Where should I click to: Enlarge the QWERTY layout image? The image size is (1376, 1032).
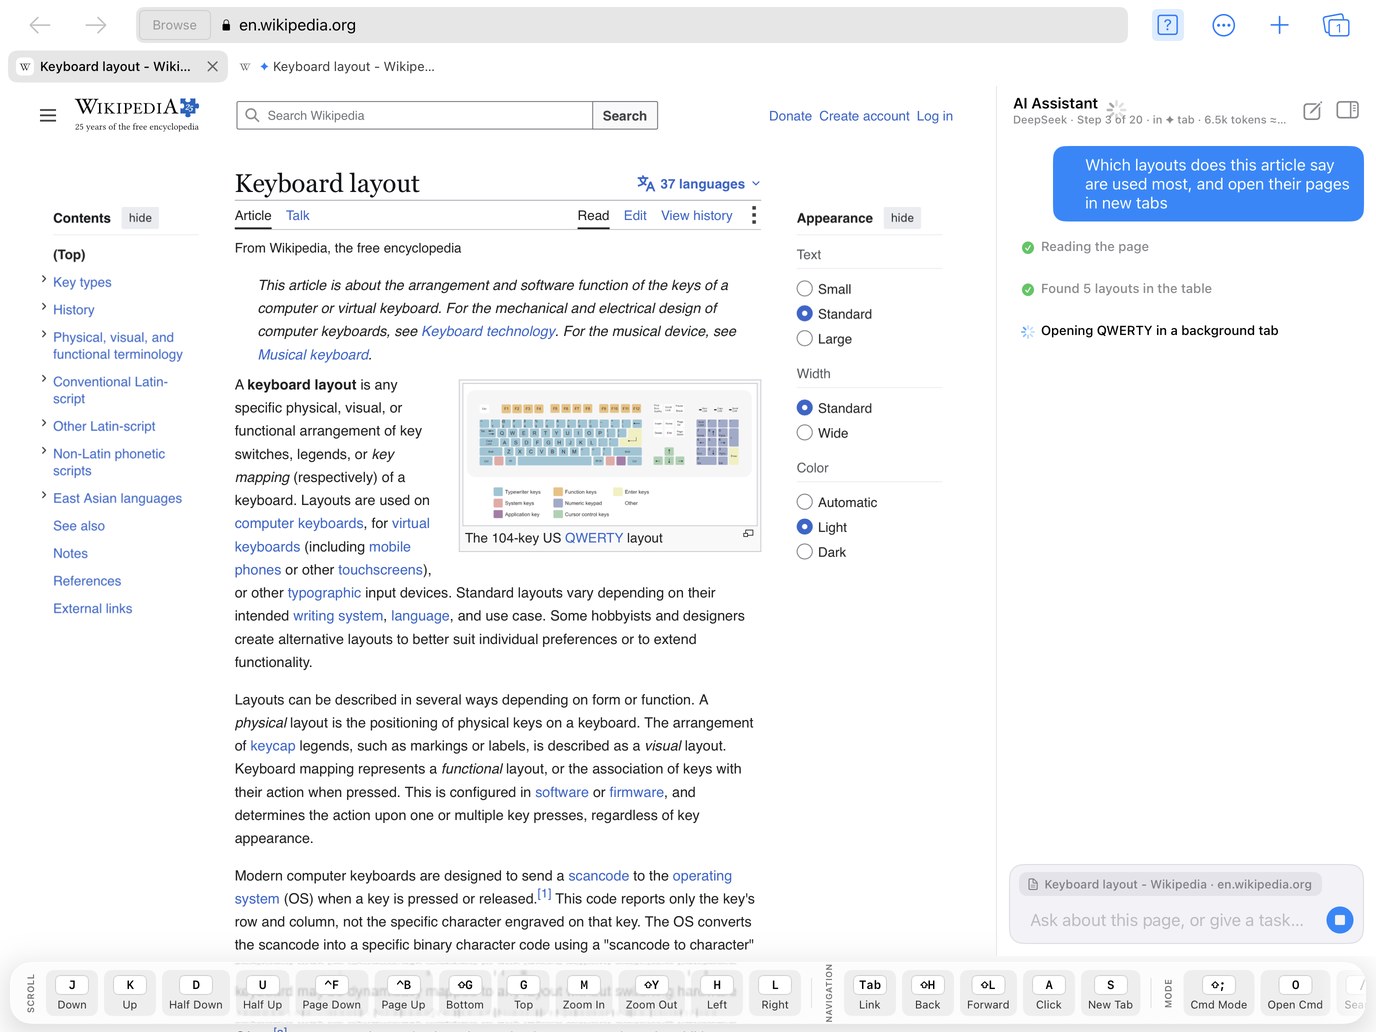tap(748, 534)
